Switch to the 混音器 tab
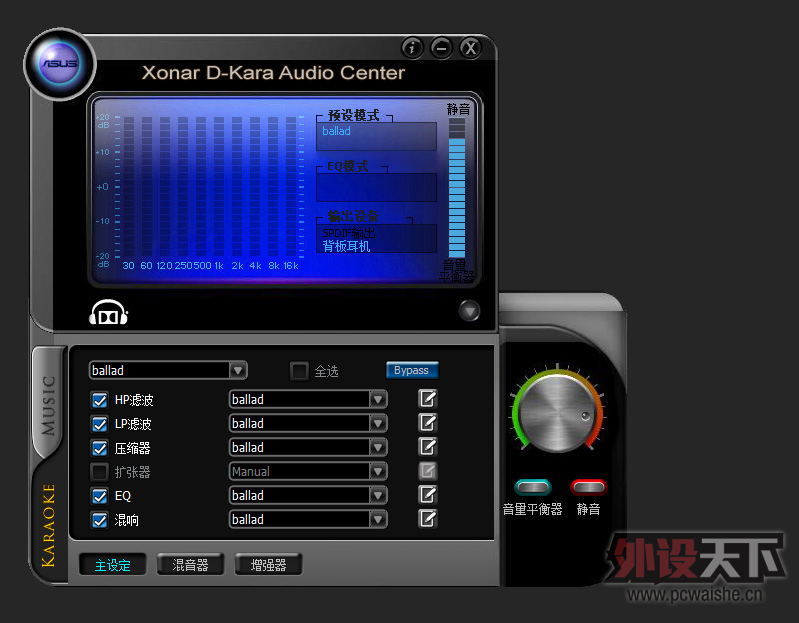799x623 pixels. 191,564
